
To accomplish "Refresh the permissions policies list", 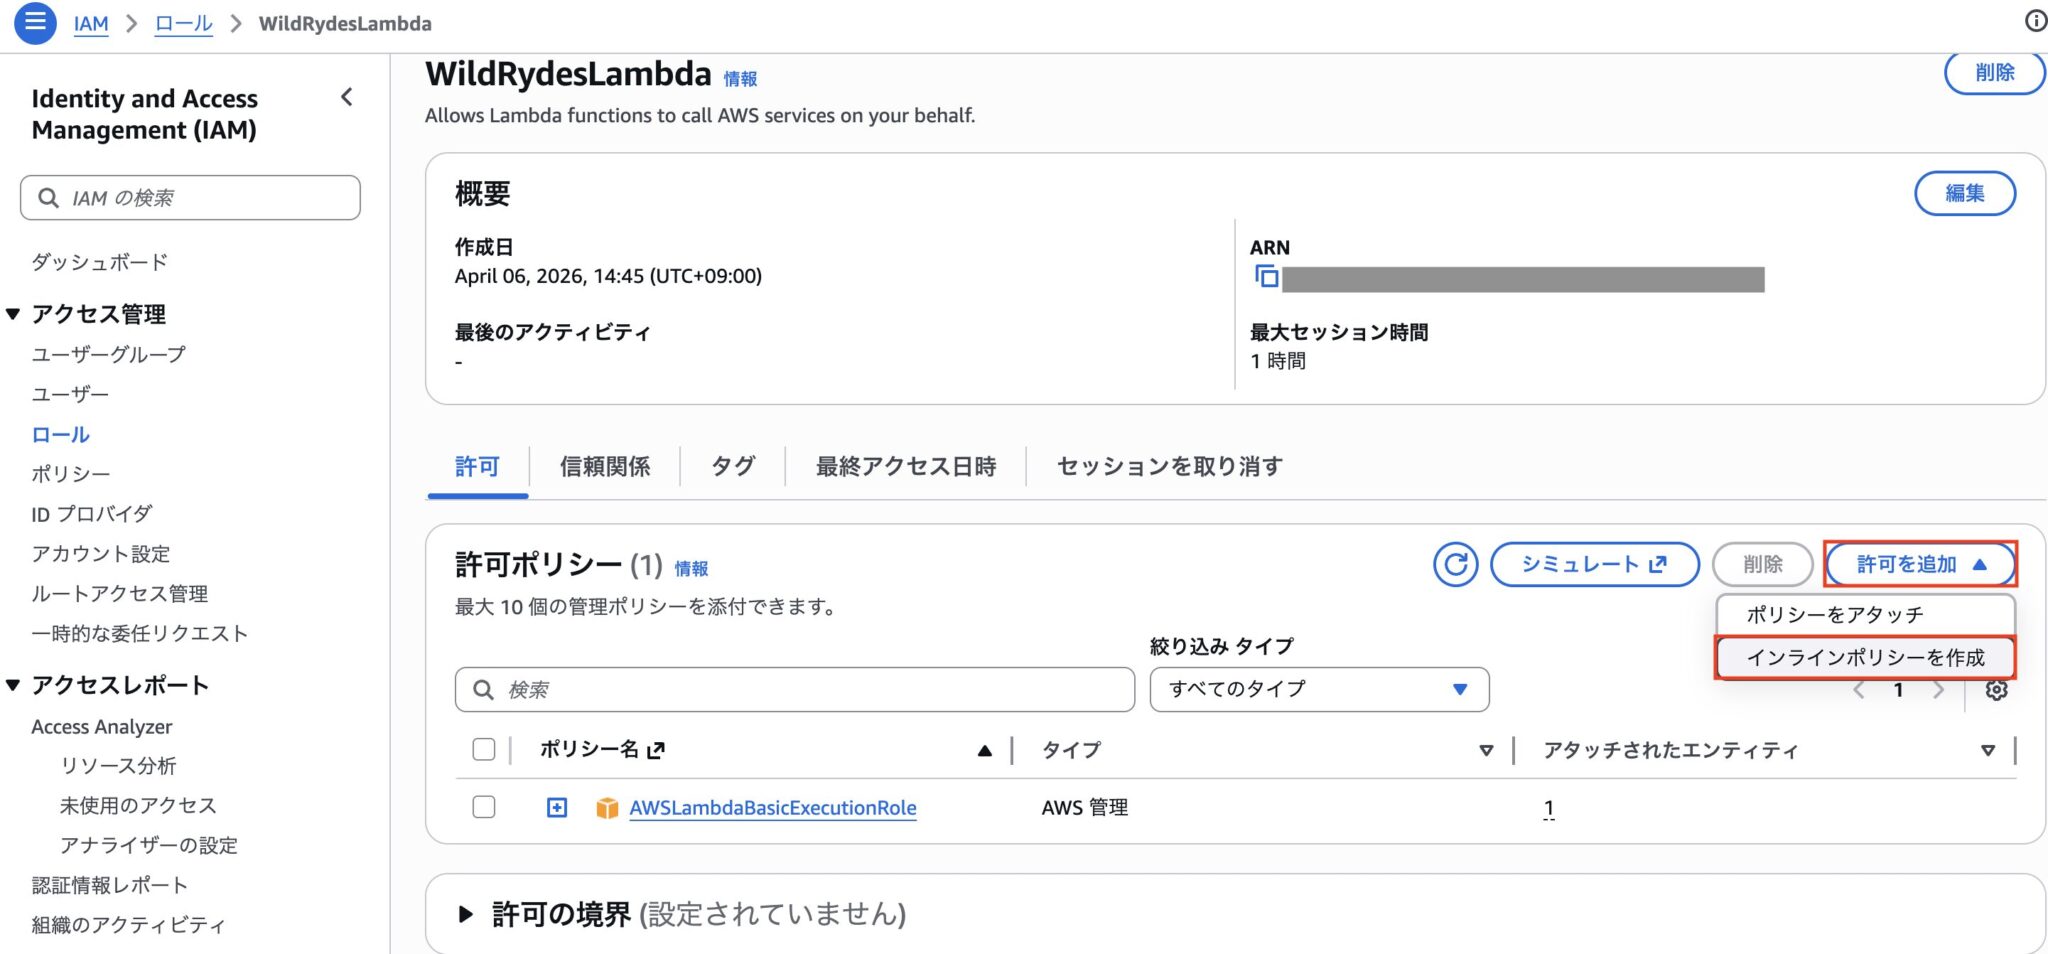I will tap(1455, 565).
